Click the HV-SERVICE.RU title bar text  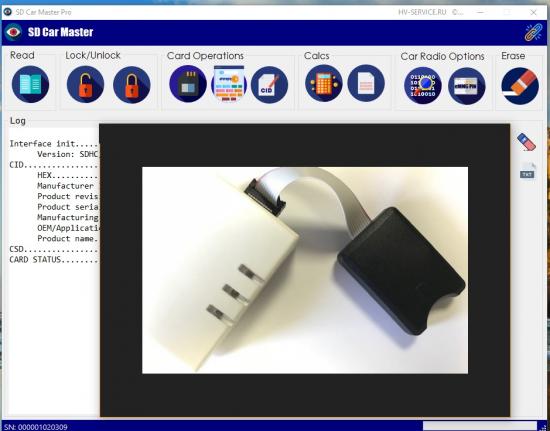click(x=422, y=12)
